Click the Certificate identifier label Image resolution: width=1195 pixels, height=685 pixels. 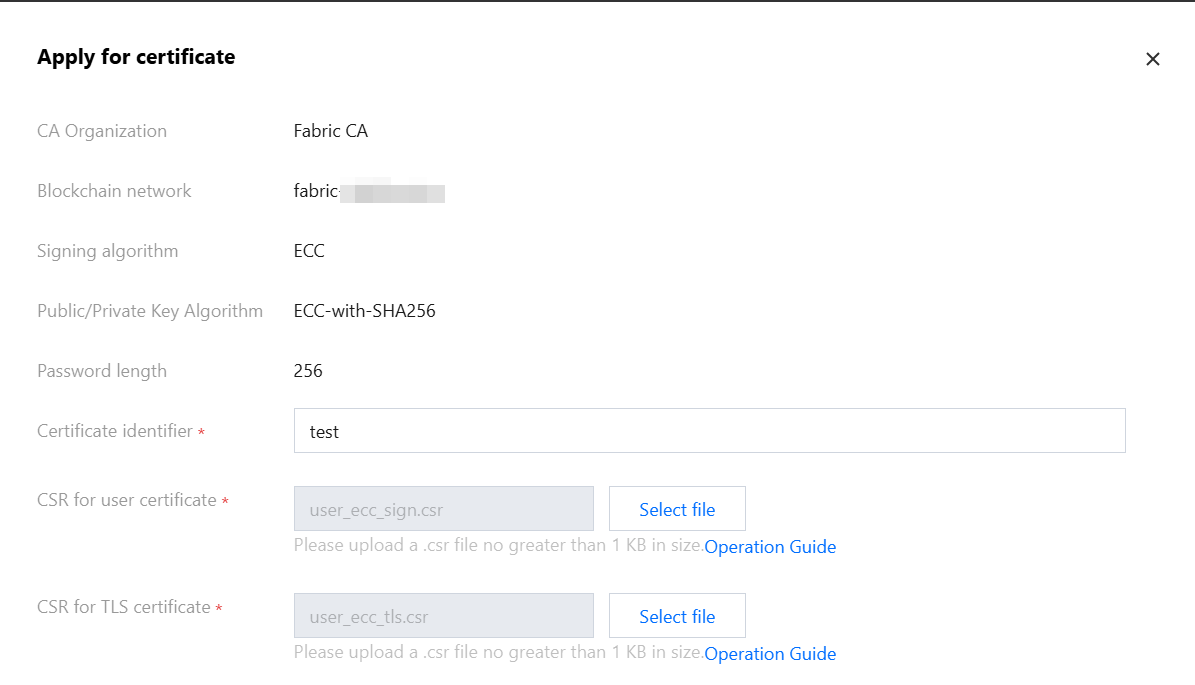pos(115,431)
